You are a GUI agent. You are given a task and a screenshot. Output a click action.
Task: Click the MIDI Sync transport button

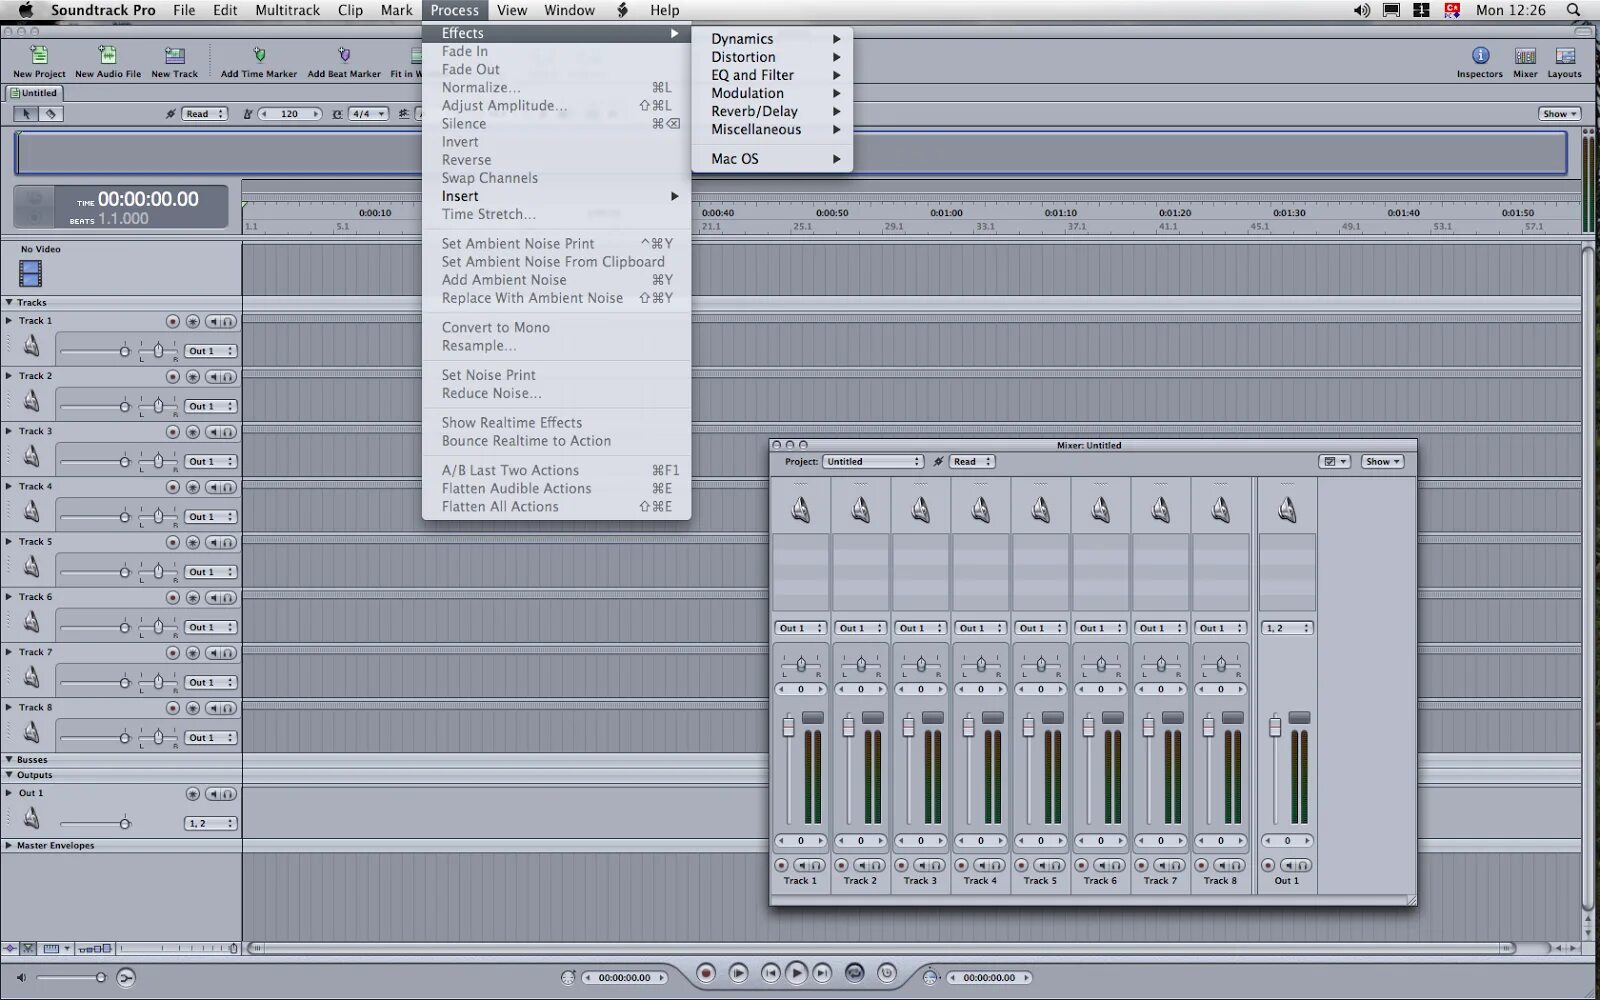pos(886,973)
